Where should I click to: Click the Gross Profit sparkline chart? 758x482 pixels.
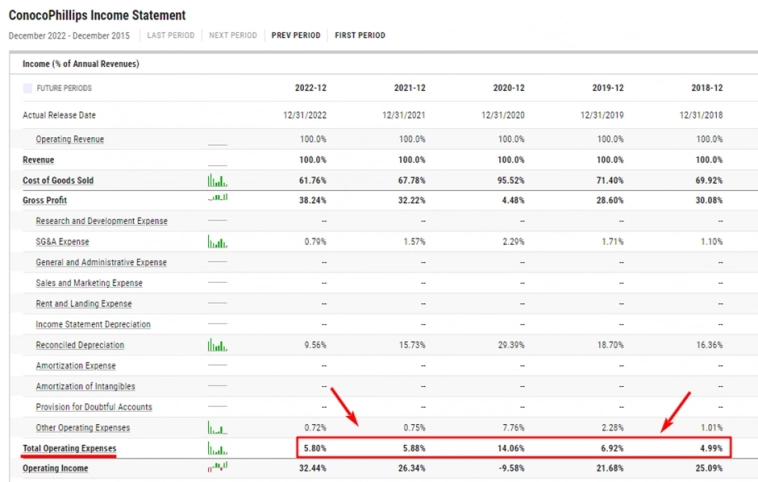coord(217,199)
